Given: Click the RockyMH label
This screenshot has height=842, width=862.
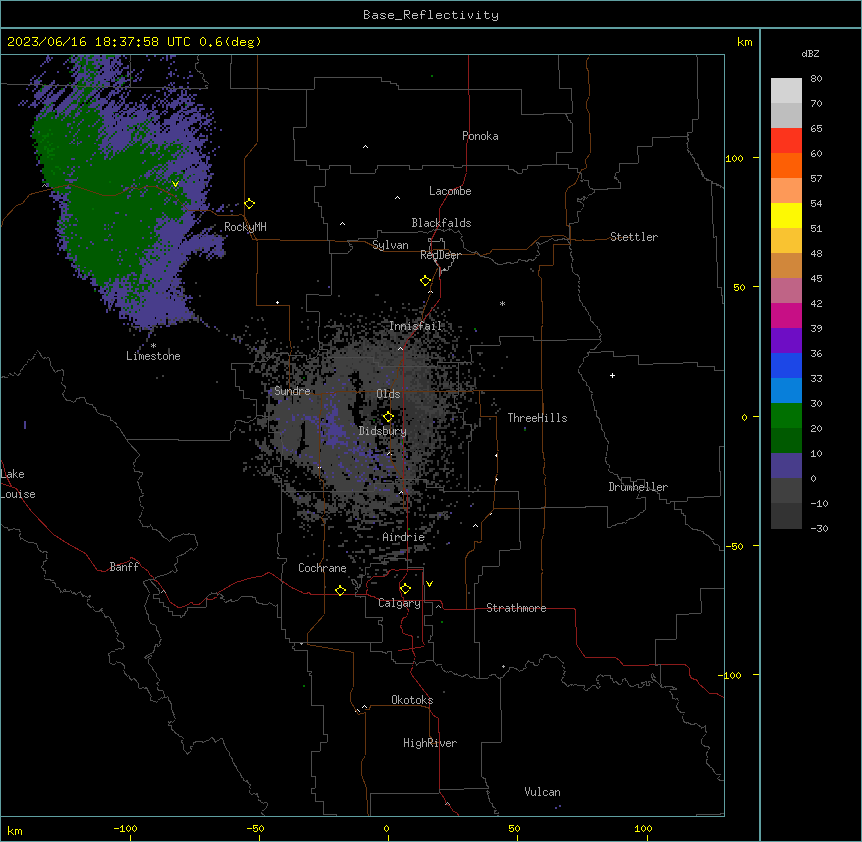Looking at the screenshot, I should pos(245,227).
